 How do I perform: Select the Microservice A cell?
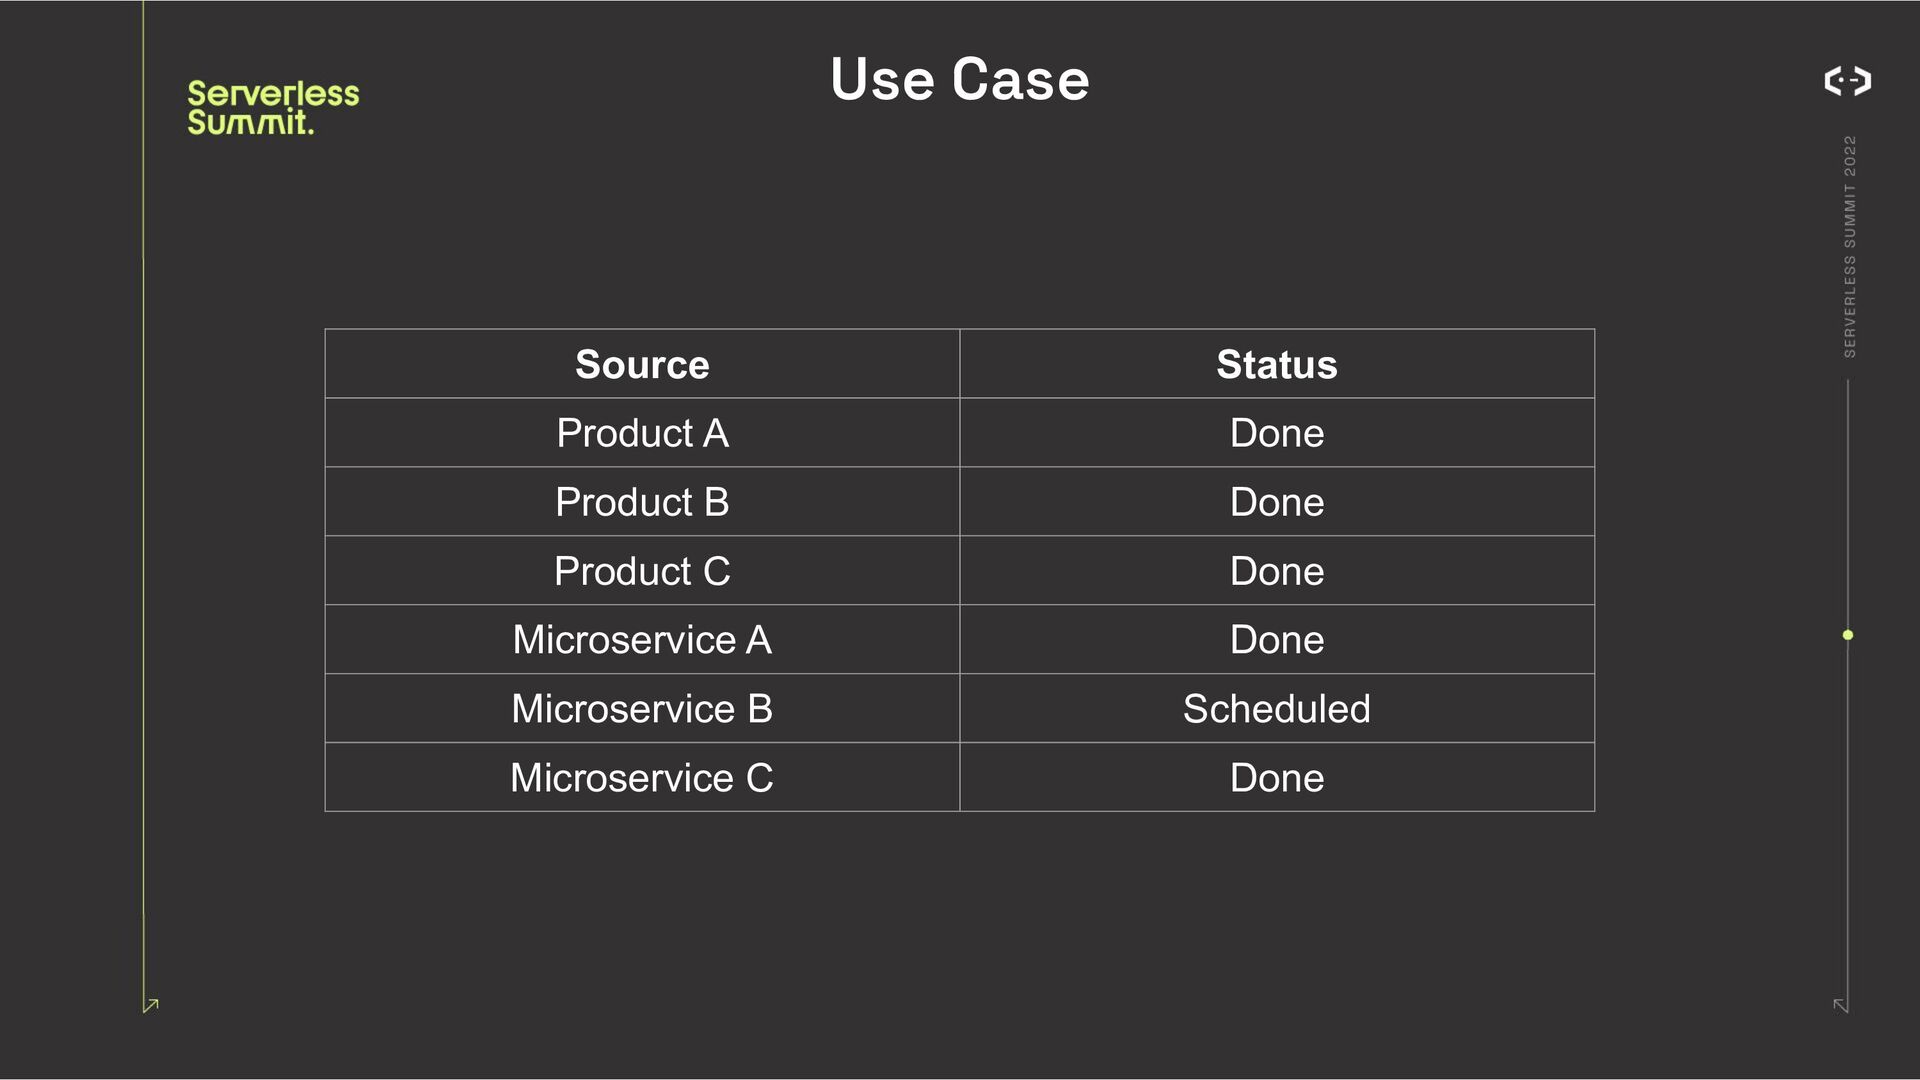[642, 640]
